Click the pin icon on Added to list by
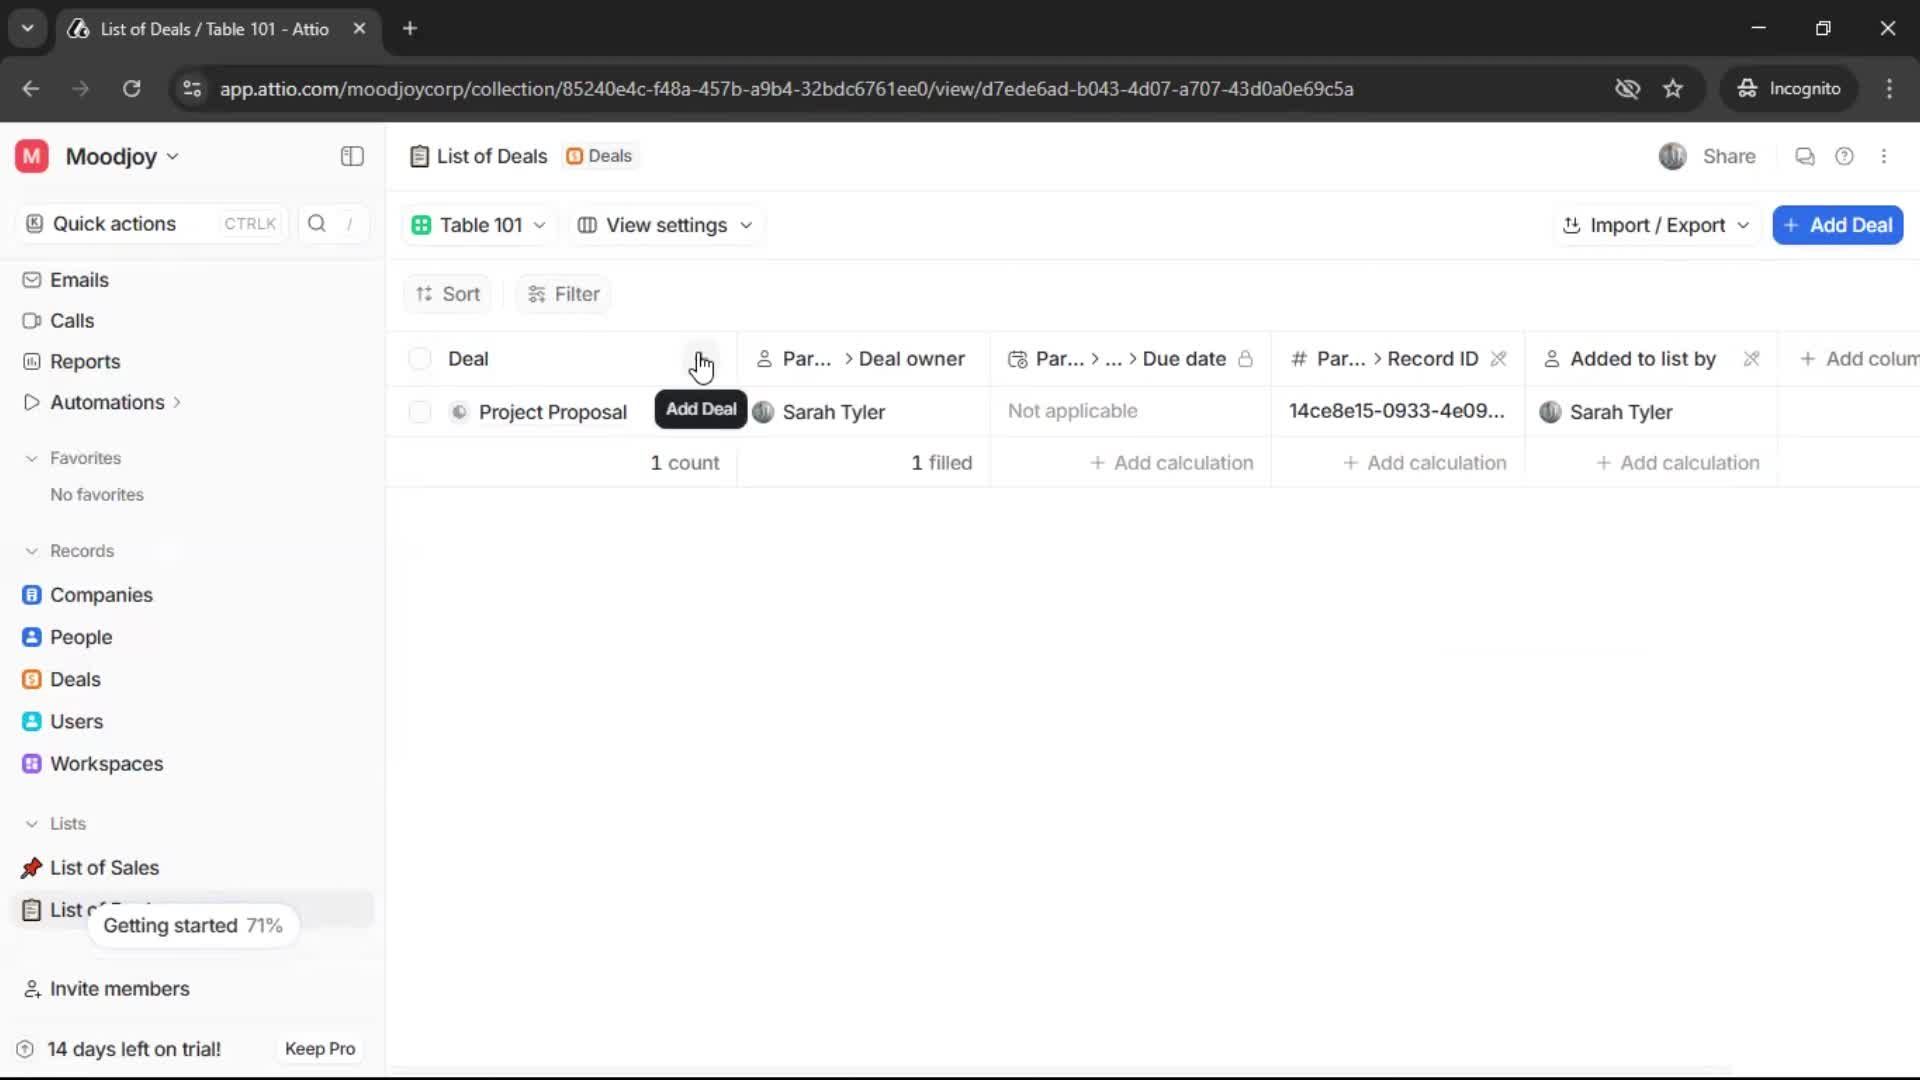This screenshot has height=1080, width=1920. 1752,359
